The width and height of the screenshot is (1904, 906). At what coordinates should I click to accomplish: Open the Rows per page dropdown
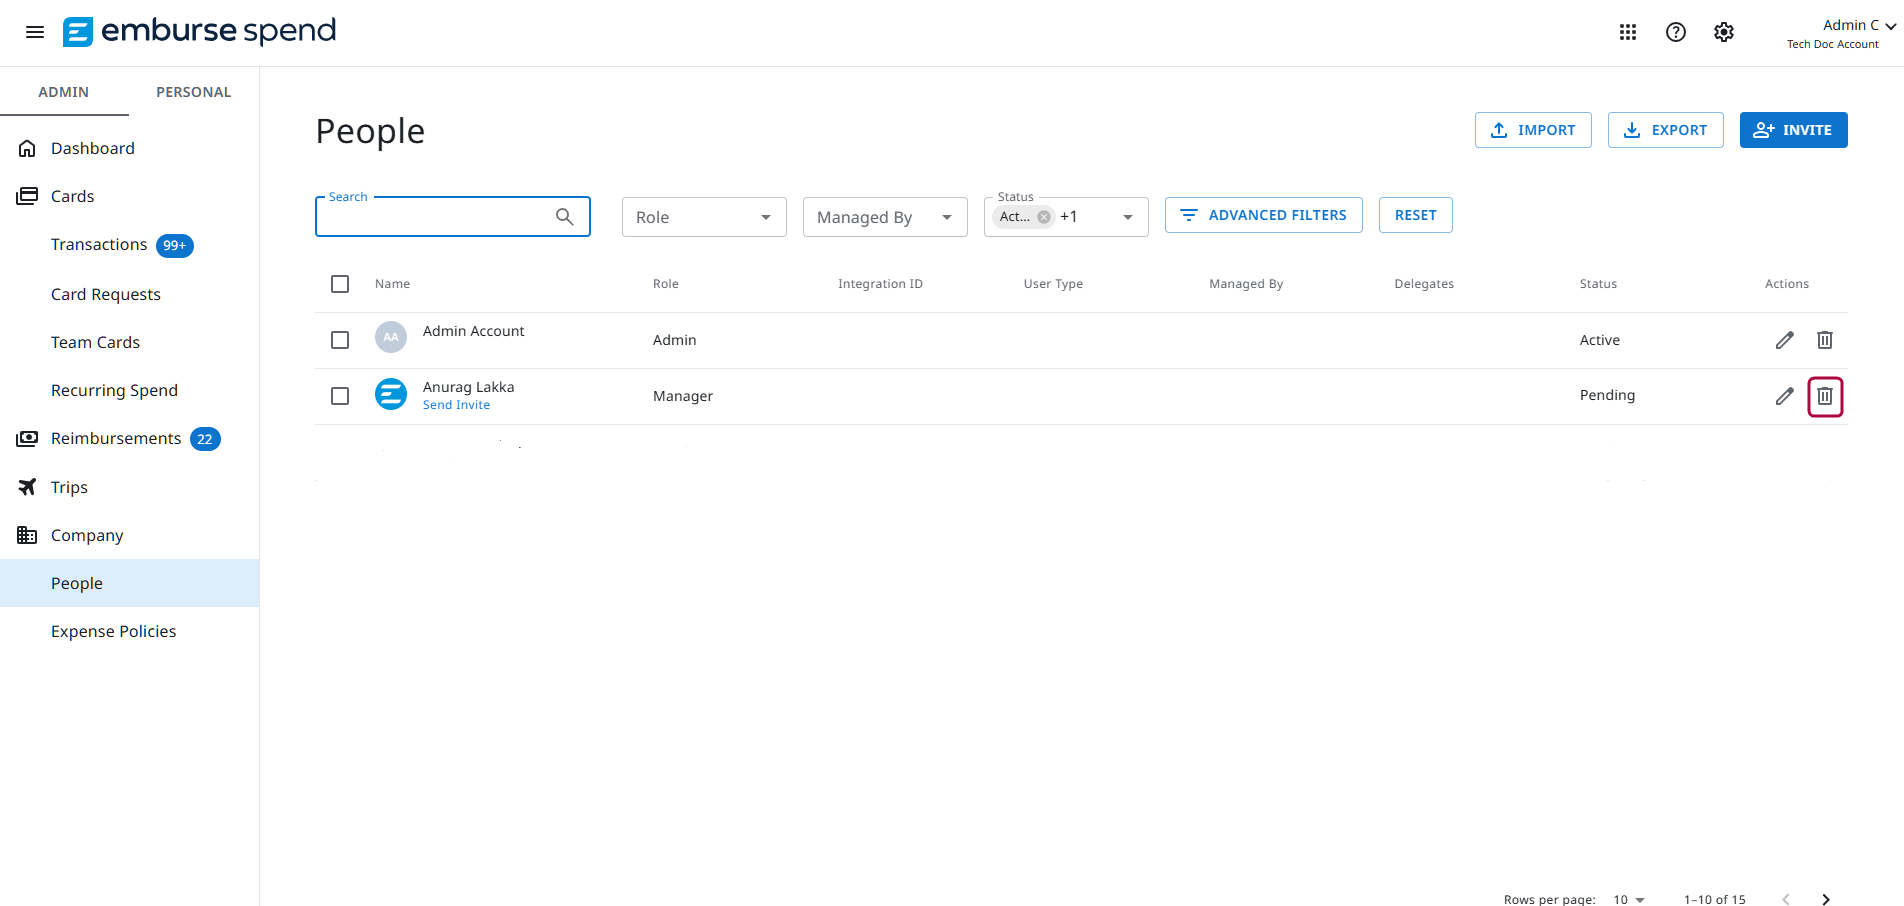1629,899
